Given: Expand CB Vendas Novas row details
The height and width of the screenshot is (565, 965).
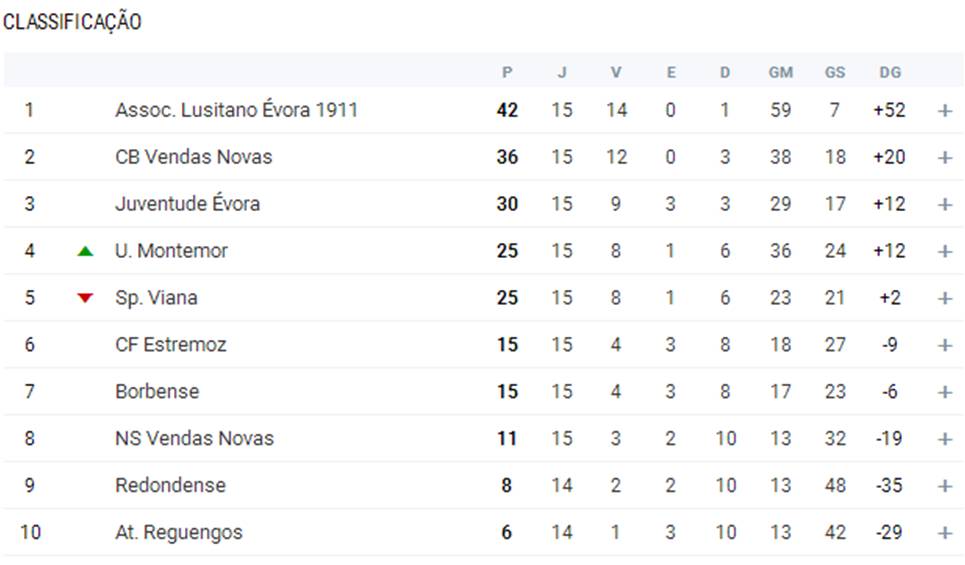Looking at the screenshot, I should click(944, 157).
